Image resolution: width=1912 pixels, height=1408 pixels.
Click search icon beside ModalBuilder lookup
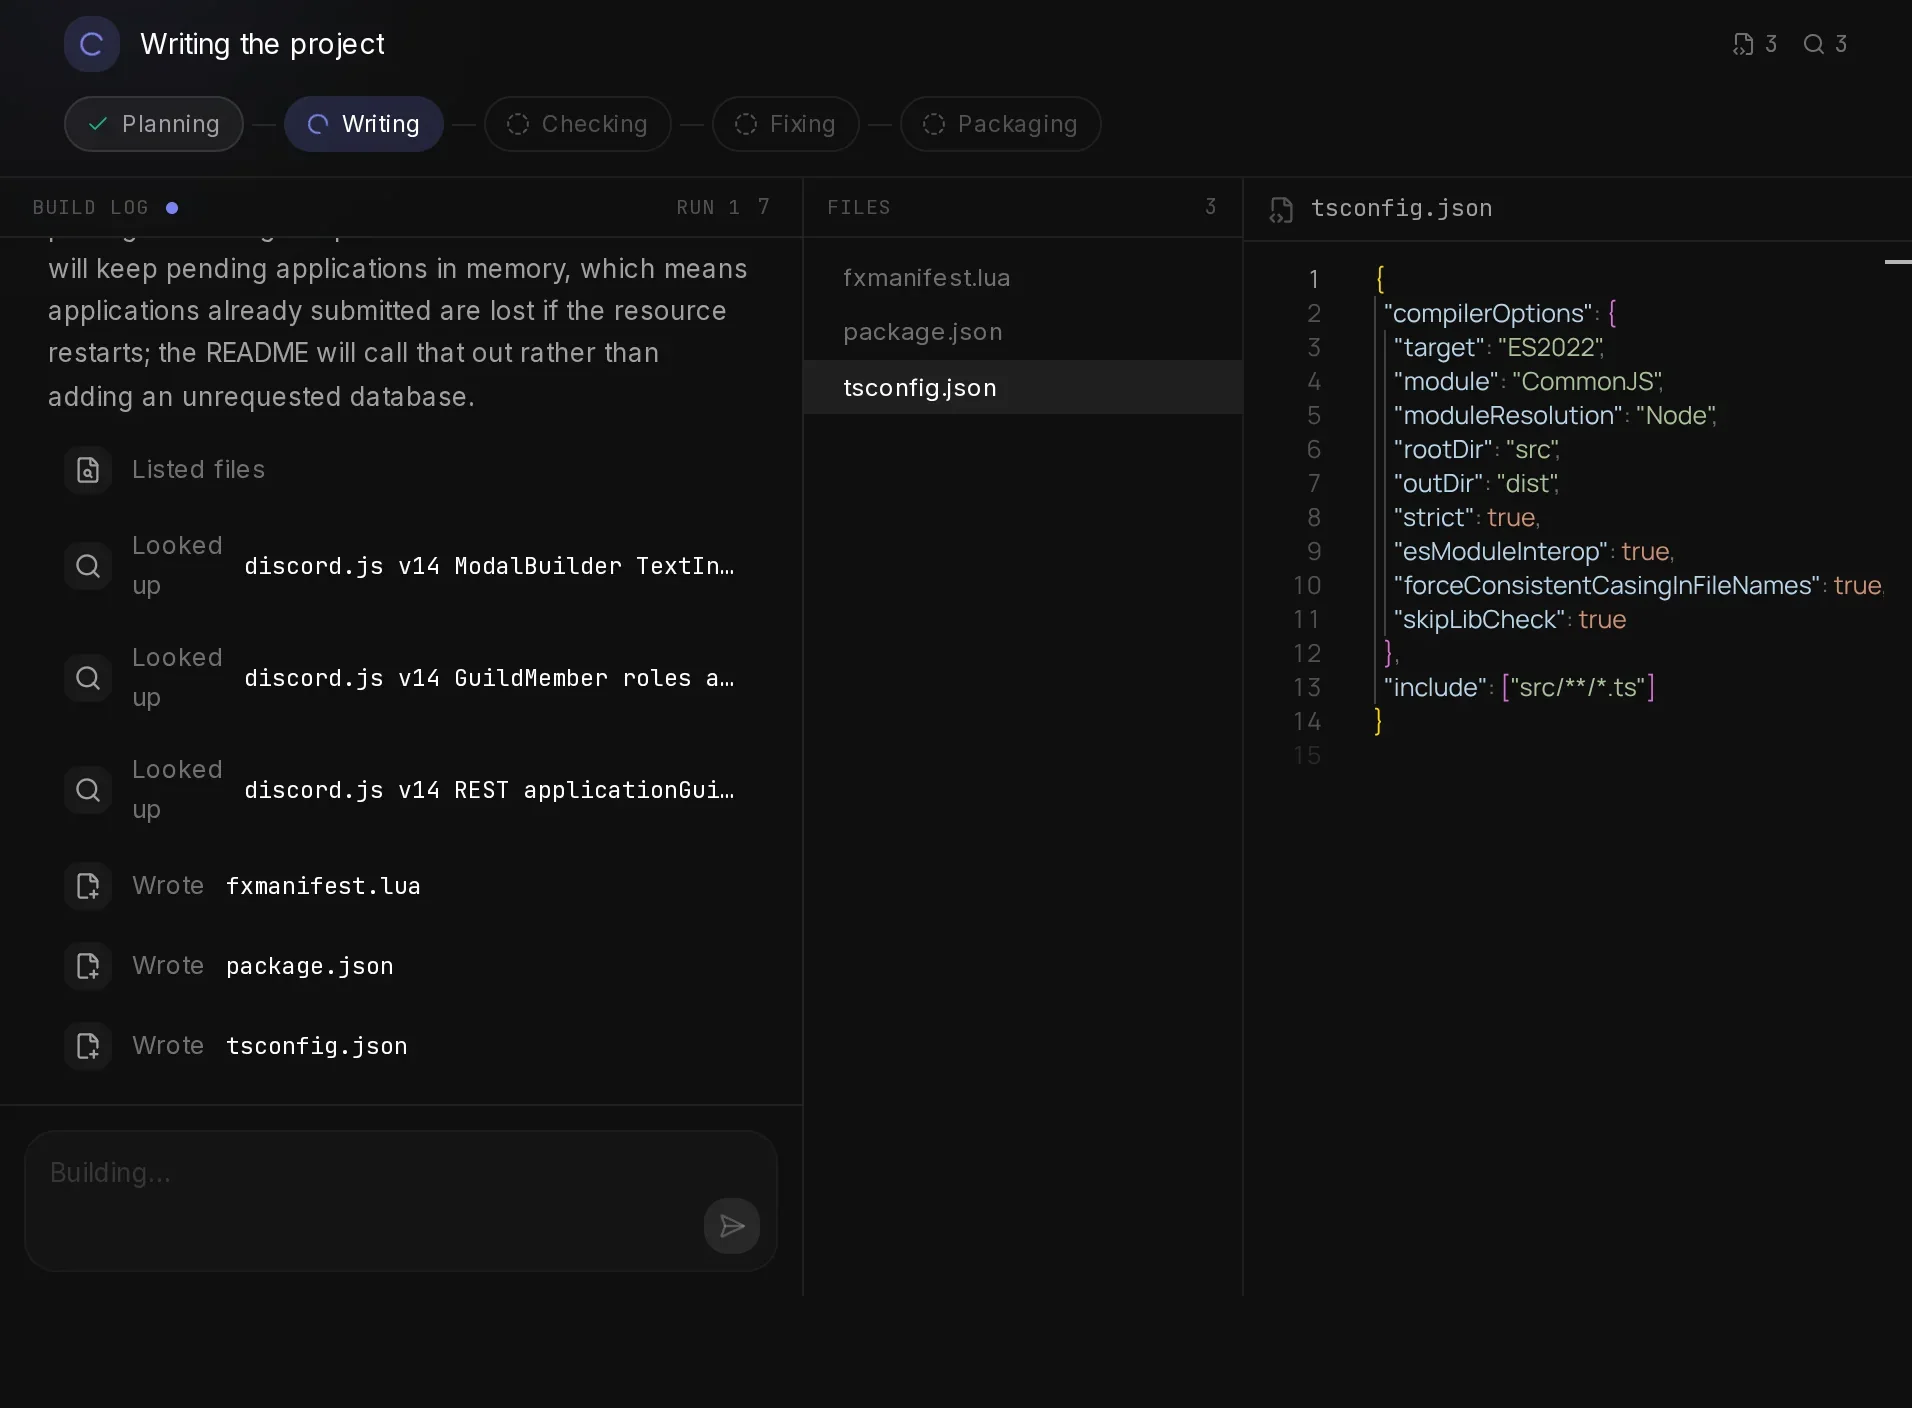click(88, 566)
